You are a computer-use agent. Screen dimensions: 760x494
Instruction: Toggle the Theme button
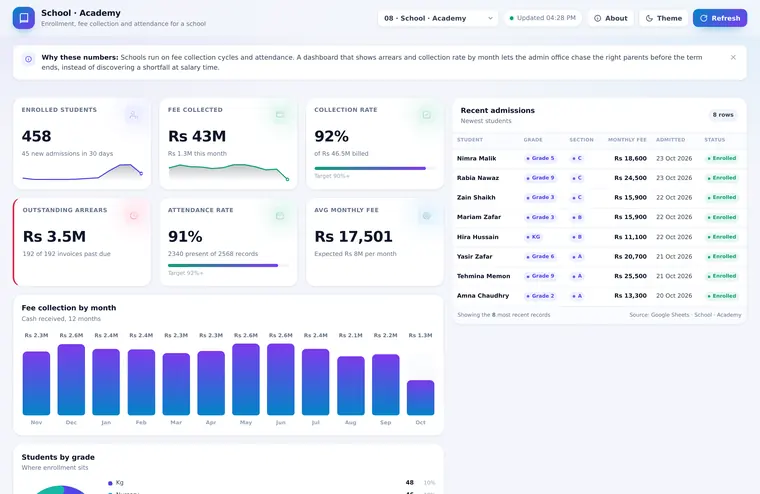pos(664,18)
